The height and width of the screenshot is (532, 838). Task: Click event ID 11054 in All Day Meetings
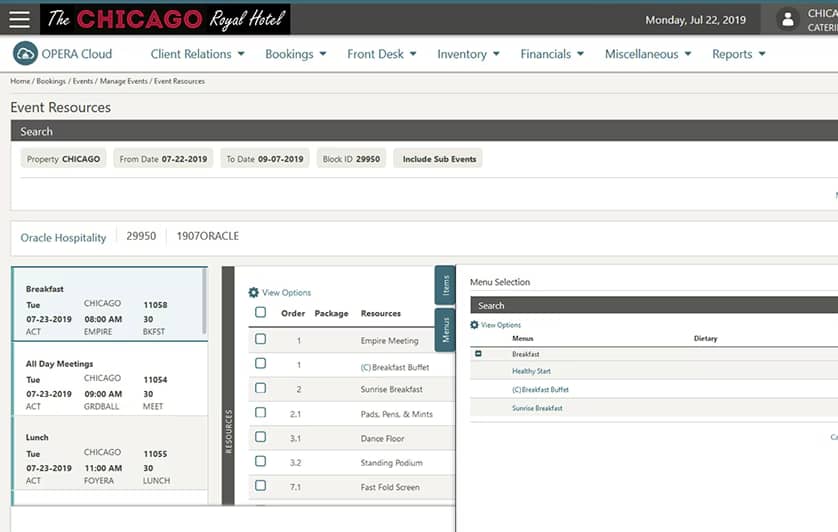pos(155,380)
